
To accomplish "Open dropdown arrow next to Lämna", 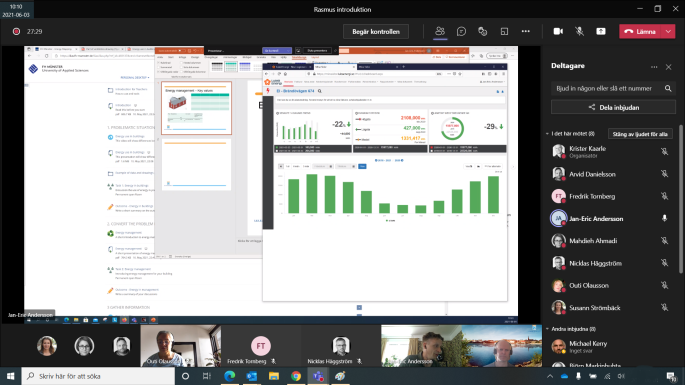I will (x=668, y=31).
